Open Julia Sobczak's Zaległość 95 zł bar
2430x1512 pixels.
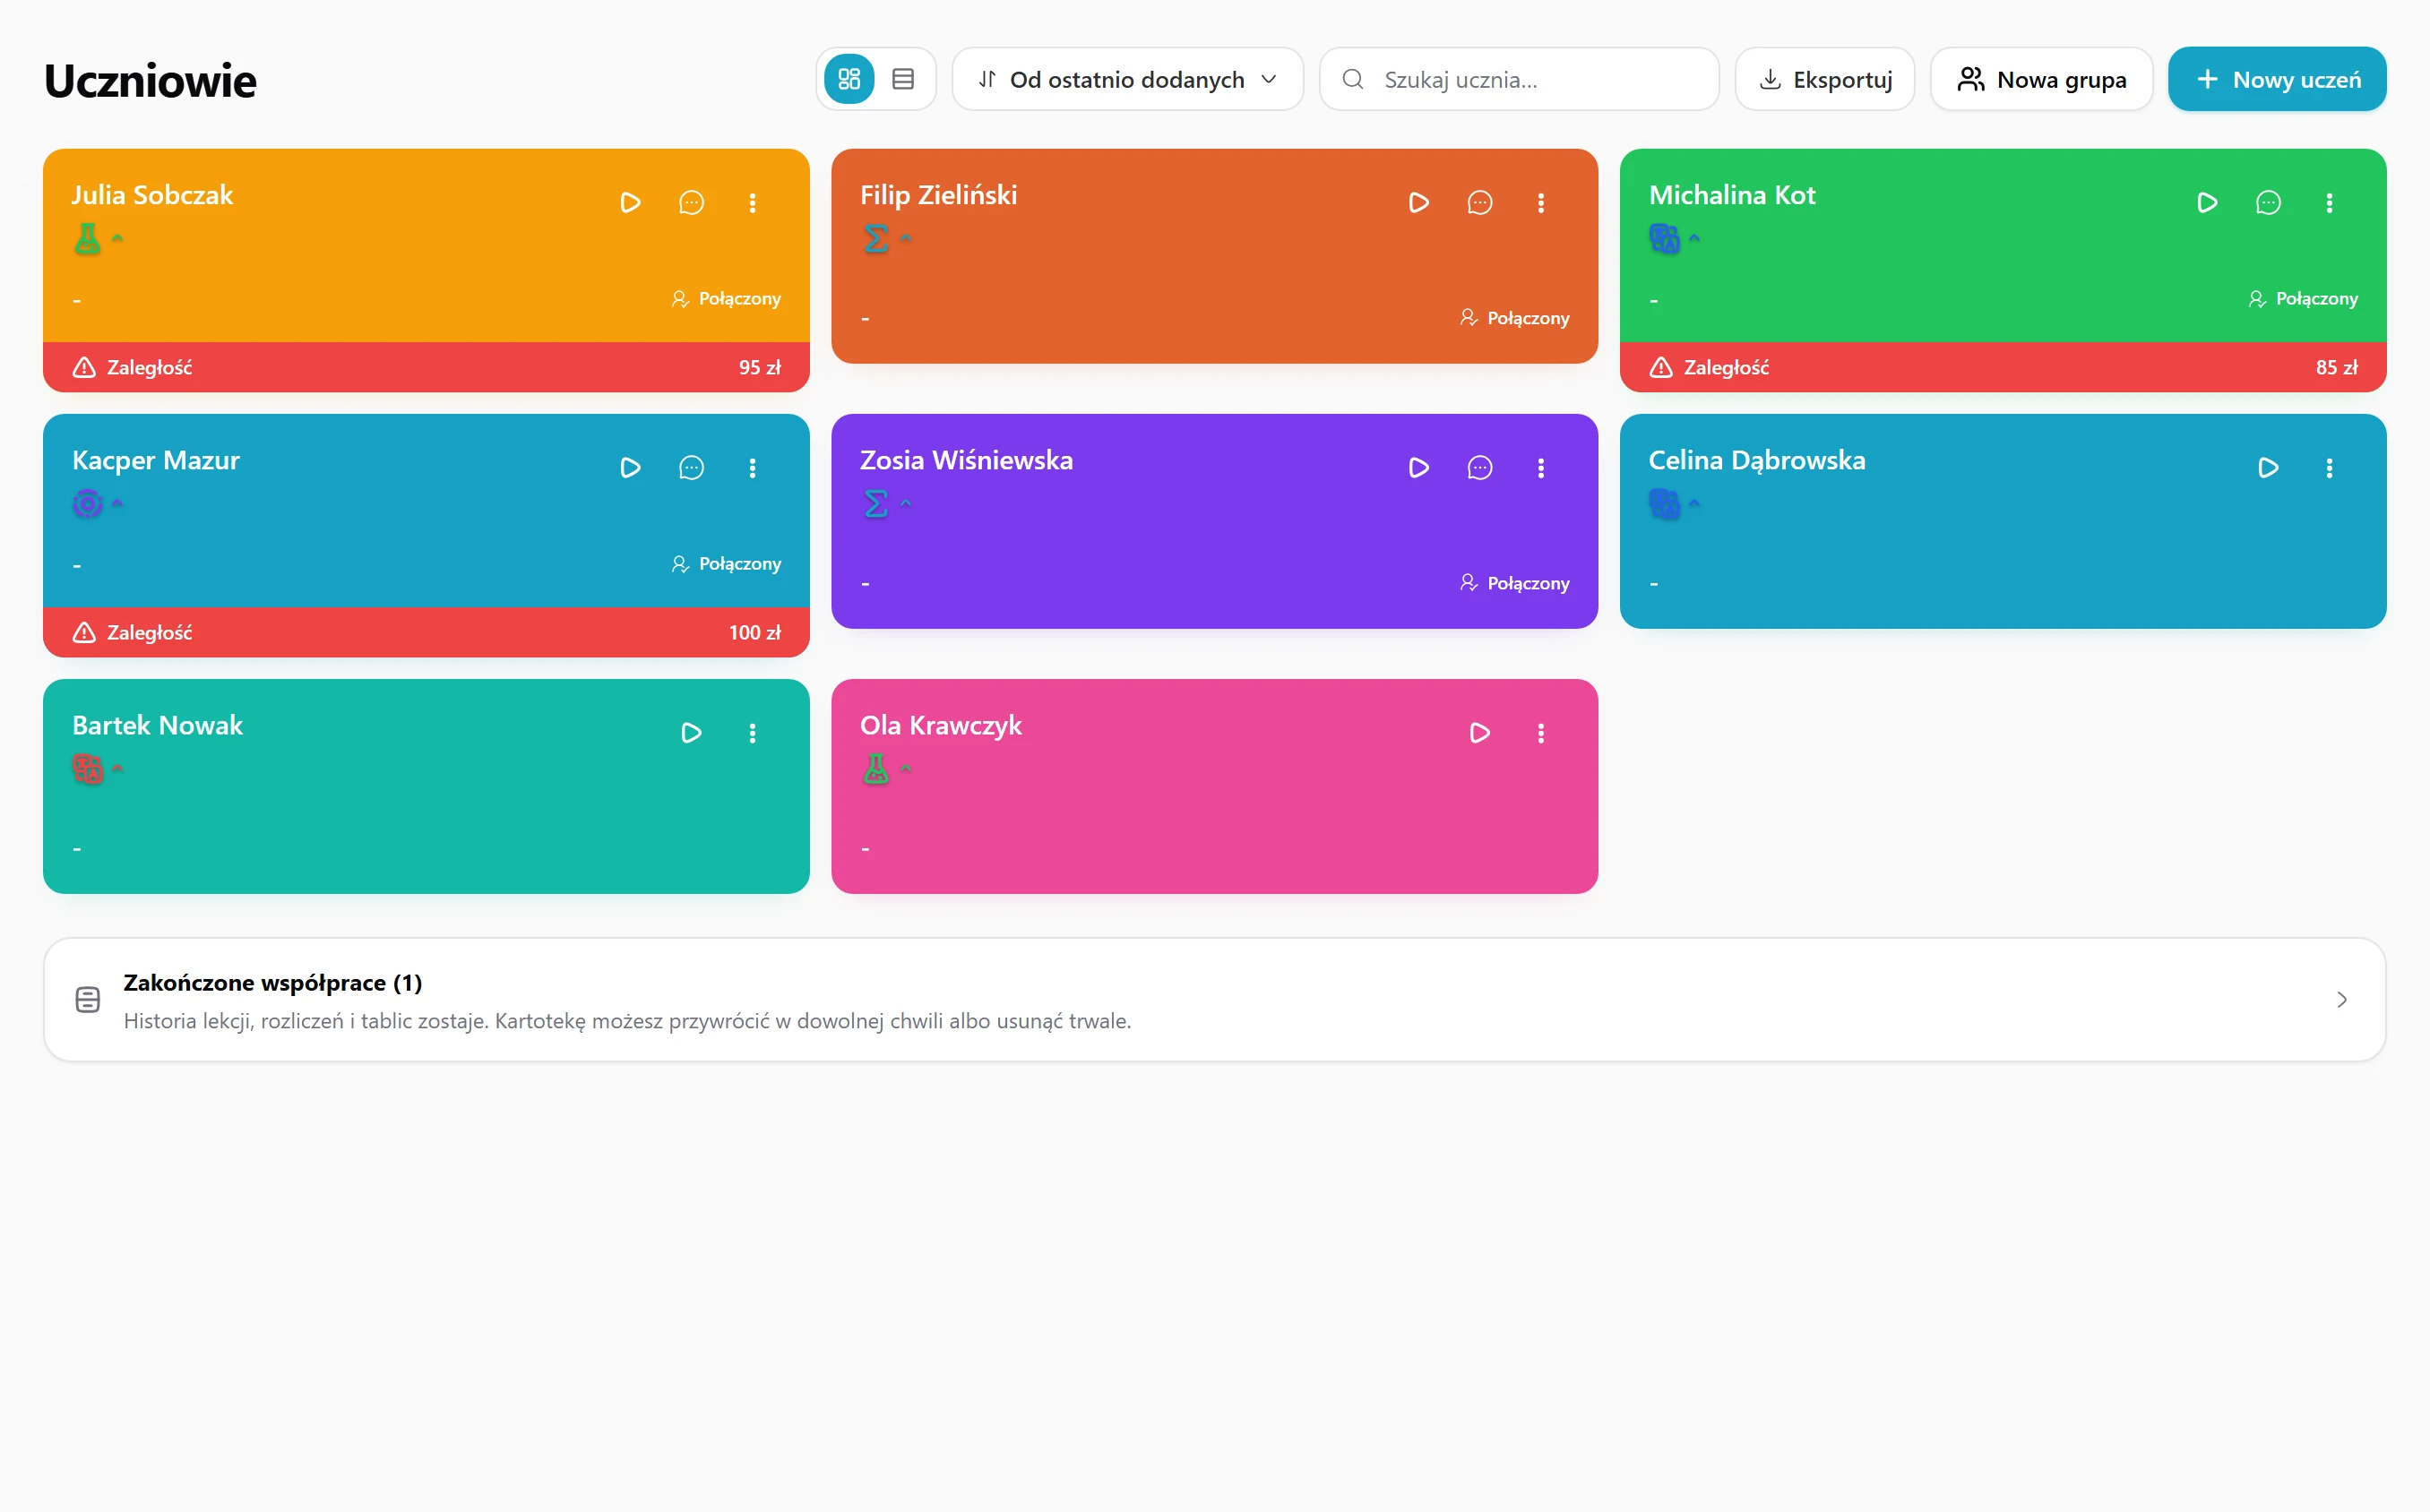(426, 367)
